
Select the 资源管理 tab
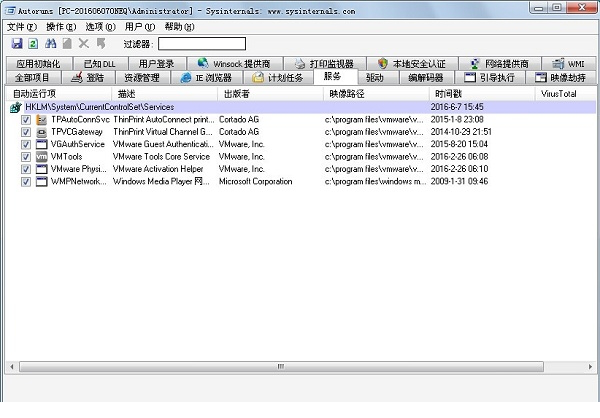pos(142,78)
